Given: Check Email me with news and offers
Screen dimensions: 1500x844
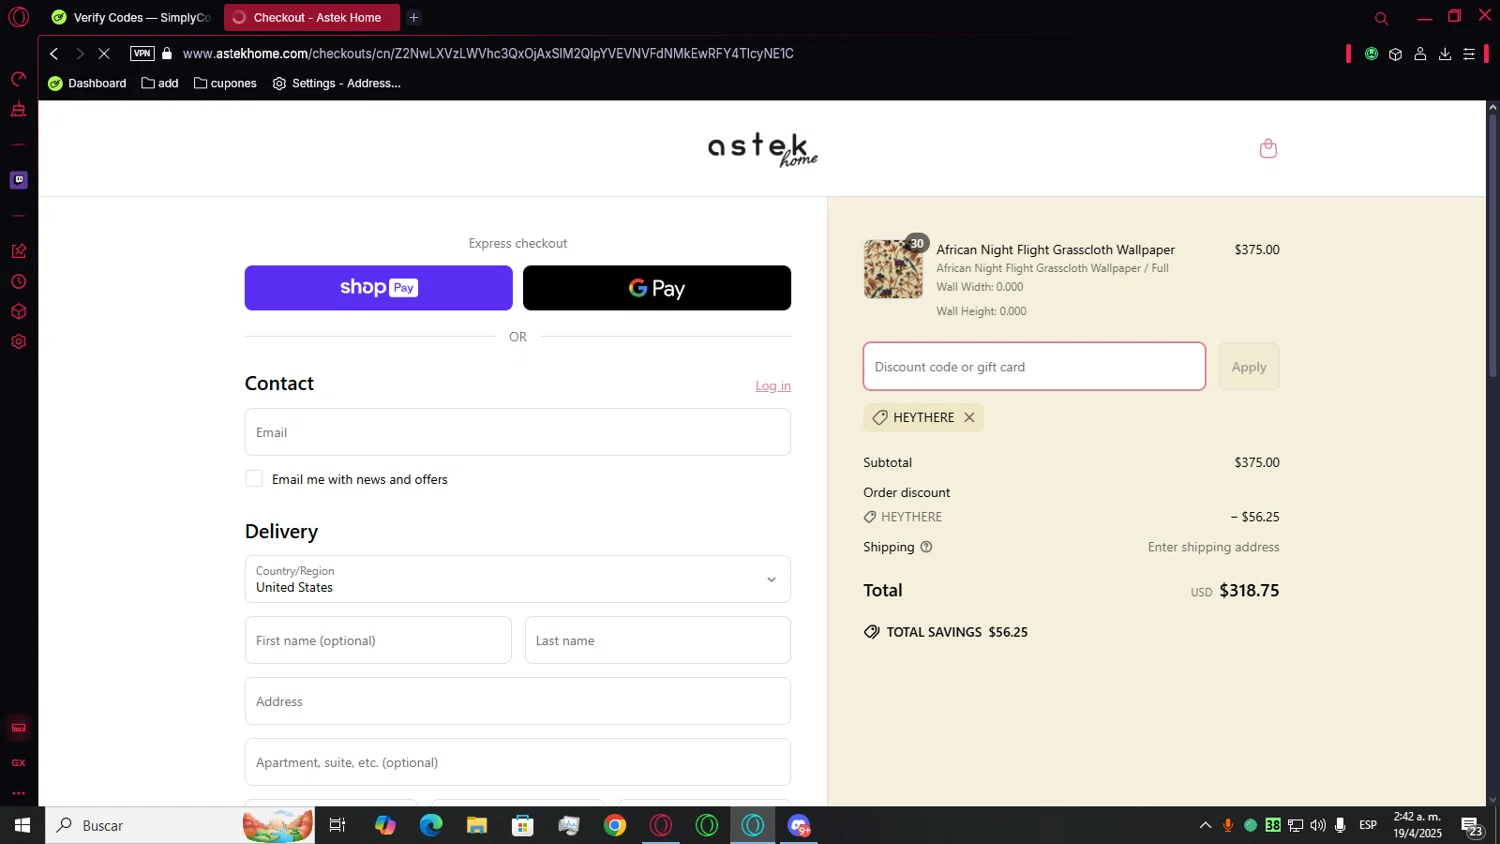Looking at the screenshot, I should point(254,479).
